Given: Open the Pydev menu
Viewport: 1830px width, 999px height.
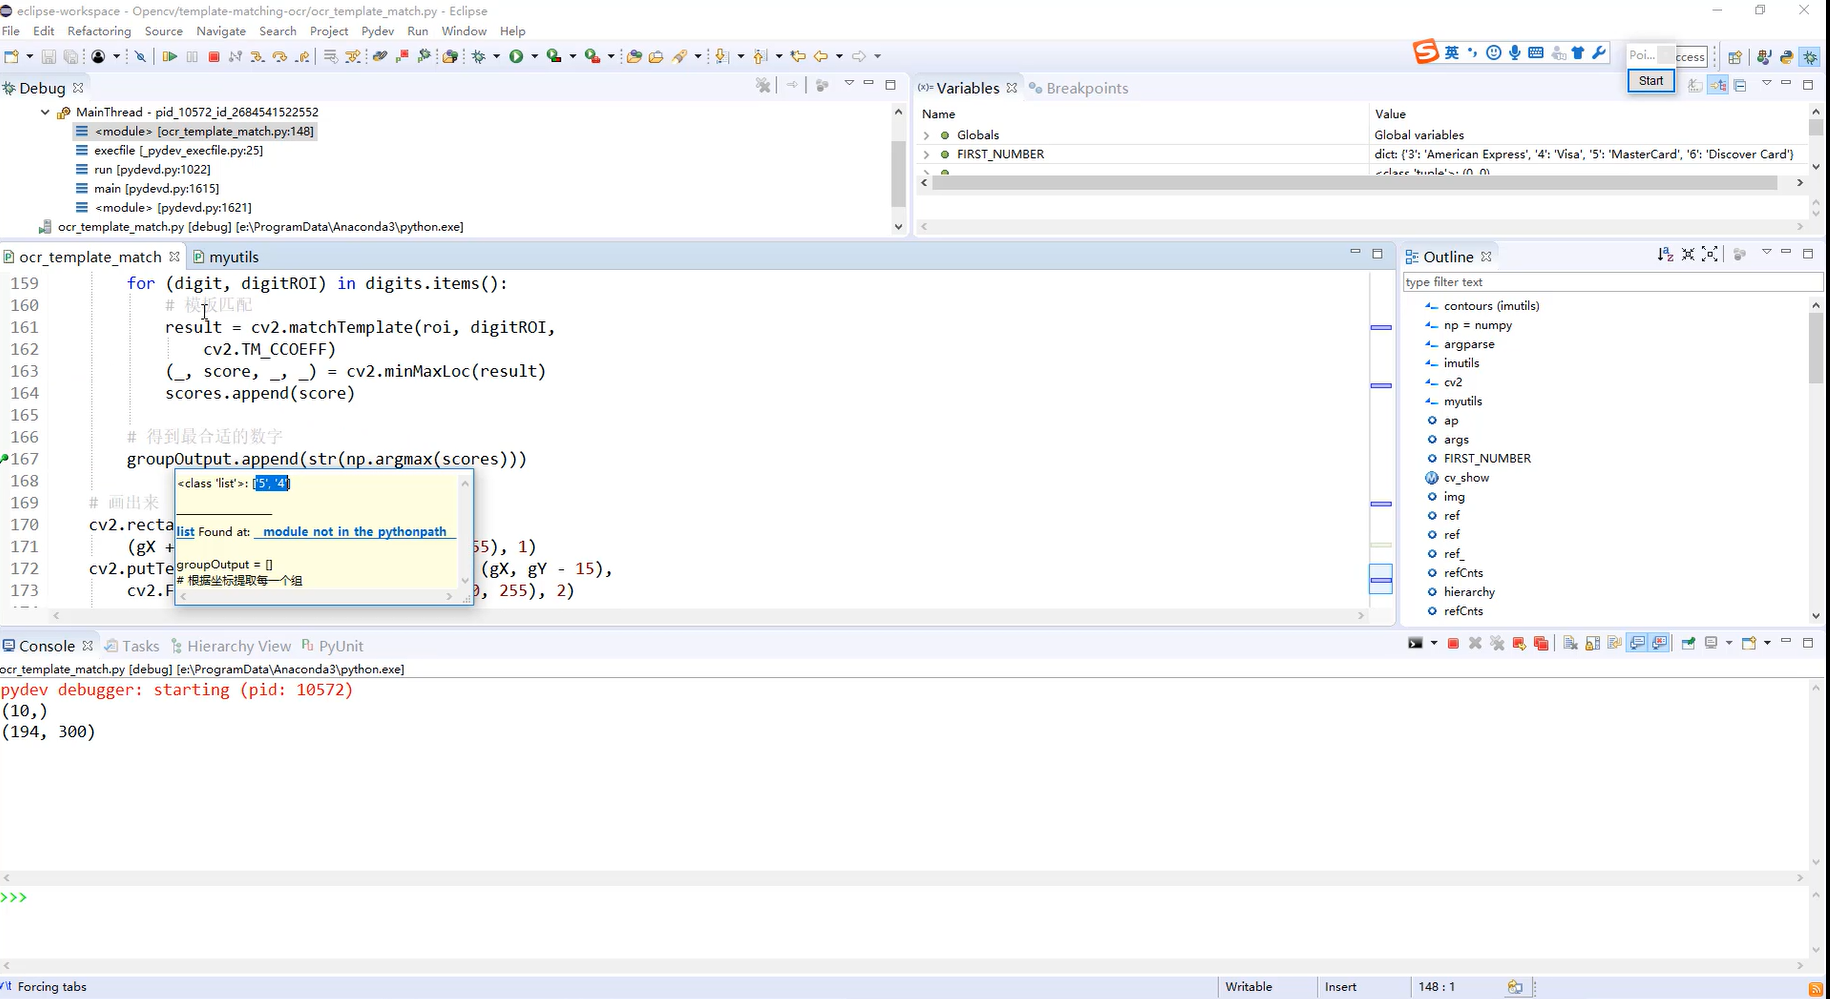Looking at the screenshot, I should pyautogui.click(x=378, y=31).
